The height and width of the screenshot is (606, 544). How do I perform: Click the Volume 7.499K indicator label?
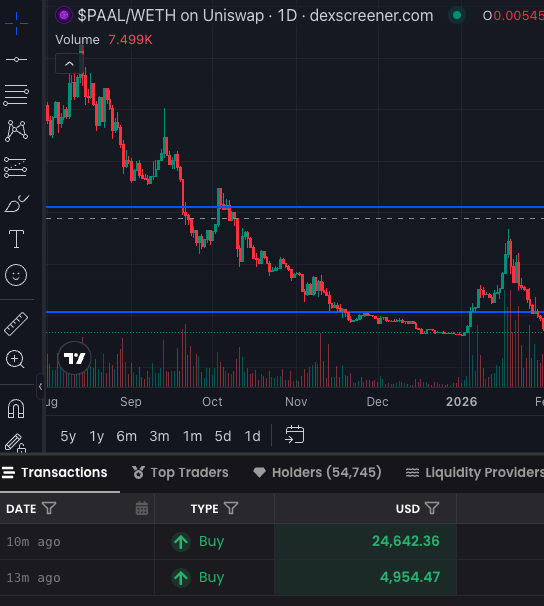[104, 39]
